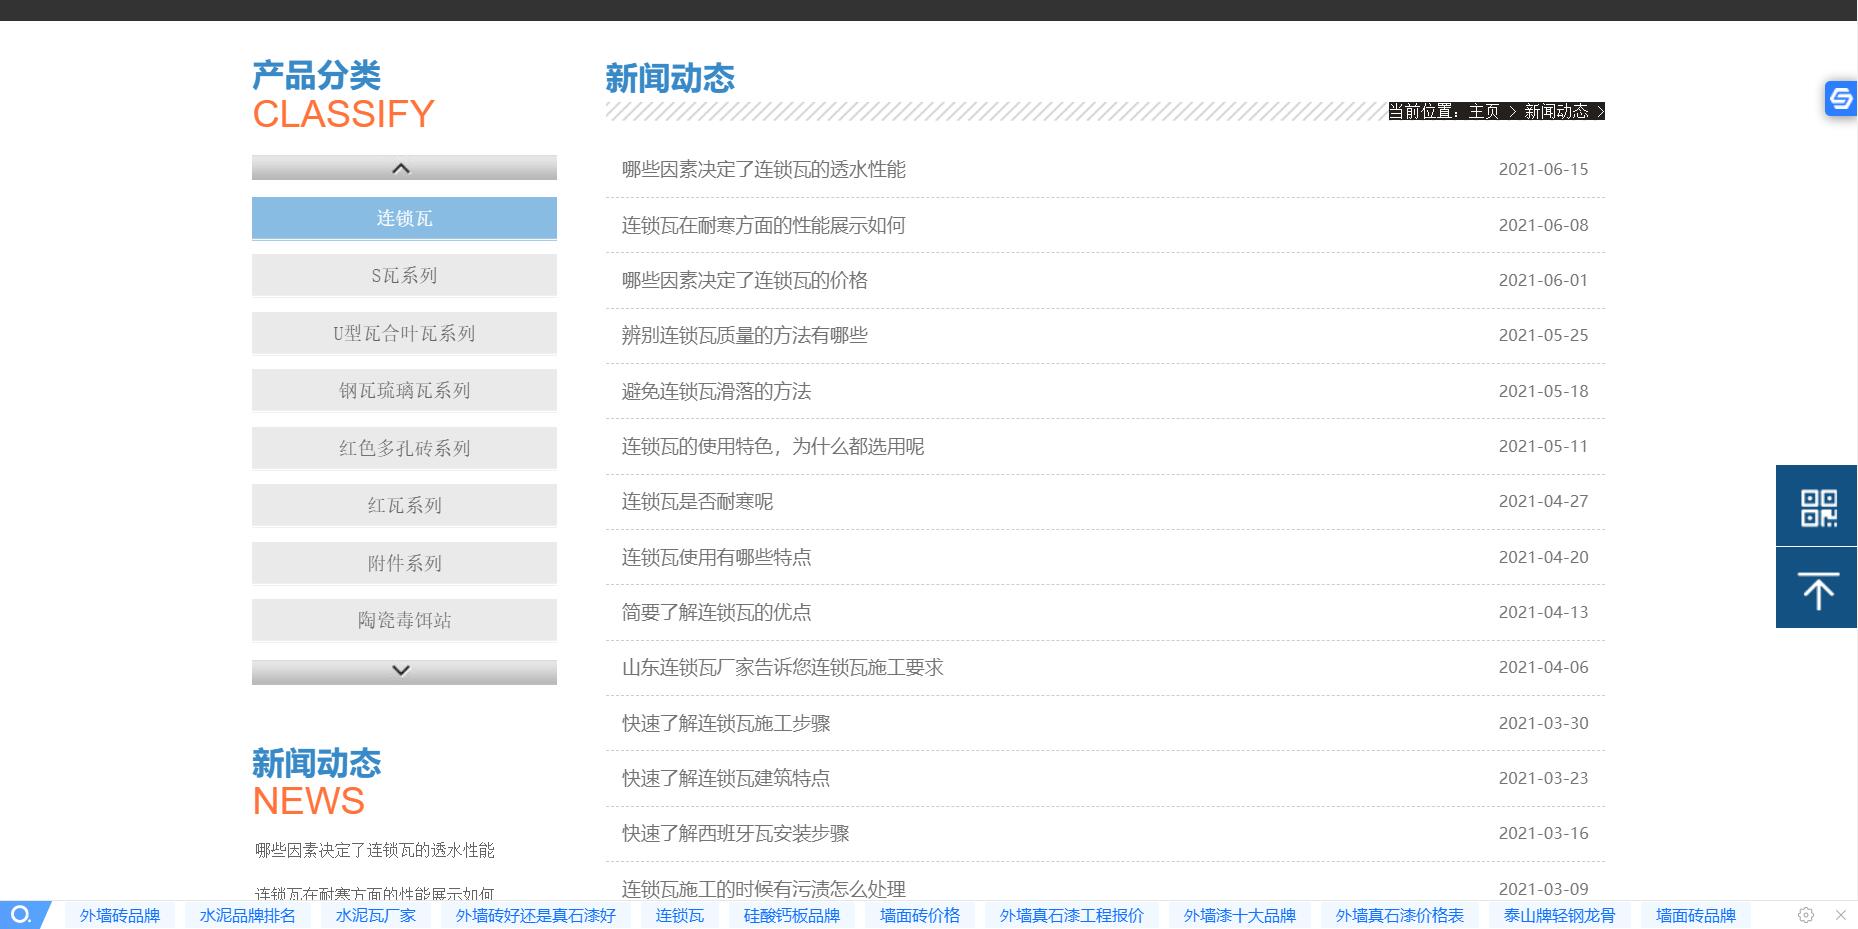1858x929 pixels.
Task: Close the bottom keyword bar
Action: pos(1841,915)
